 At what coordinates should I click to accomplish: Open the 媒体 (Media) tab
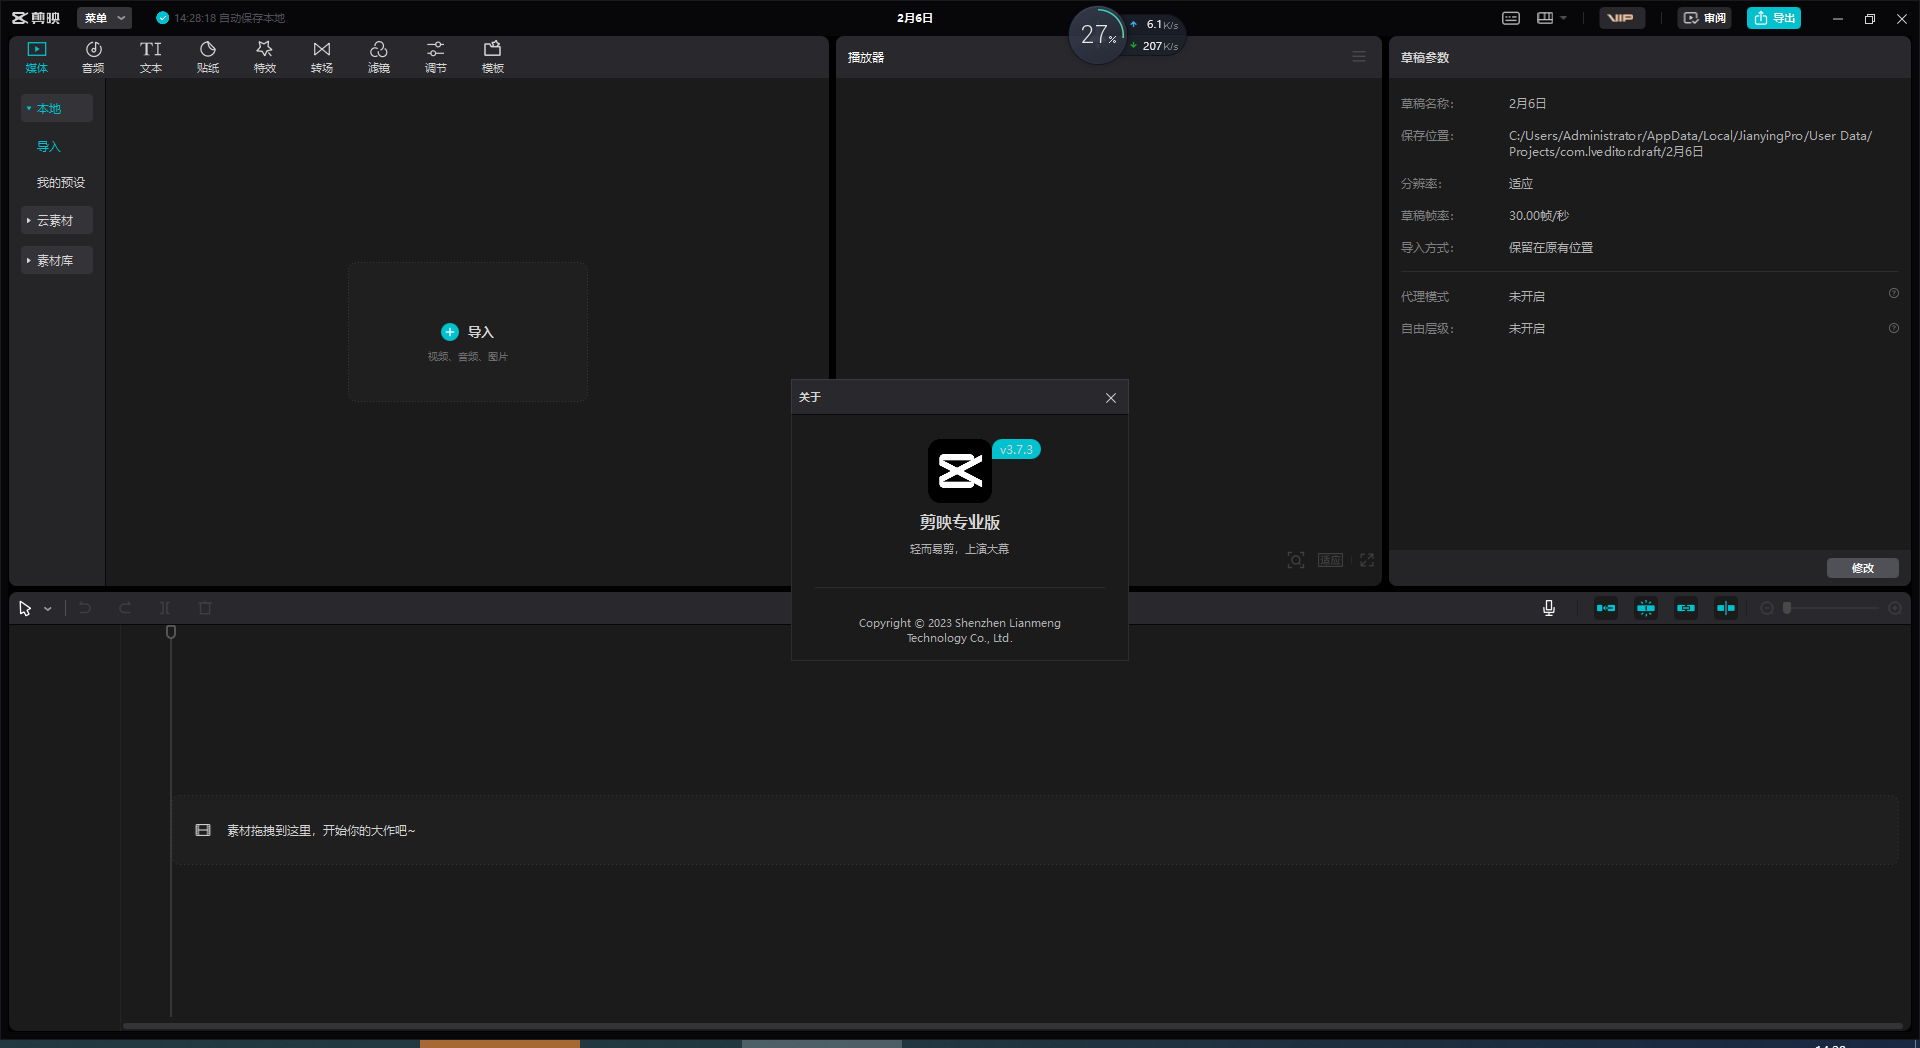tap(37, 57)
